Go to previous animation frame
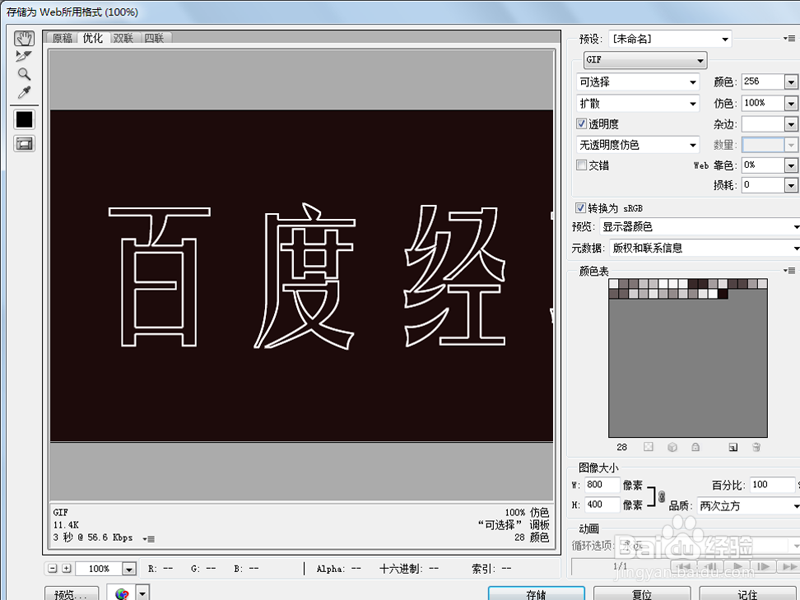Viewport: 800px width, 600px height. (x=710, y=567)
